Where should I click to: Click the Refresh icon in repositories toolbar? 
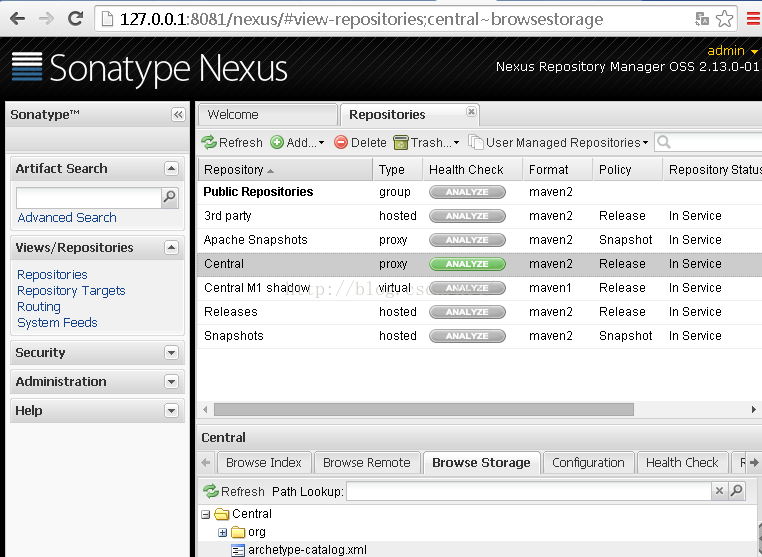(x=209, y=143)
